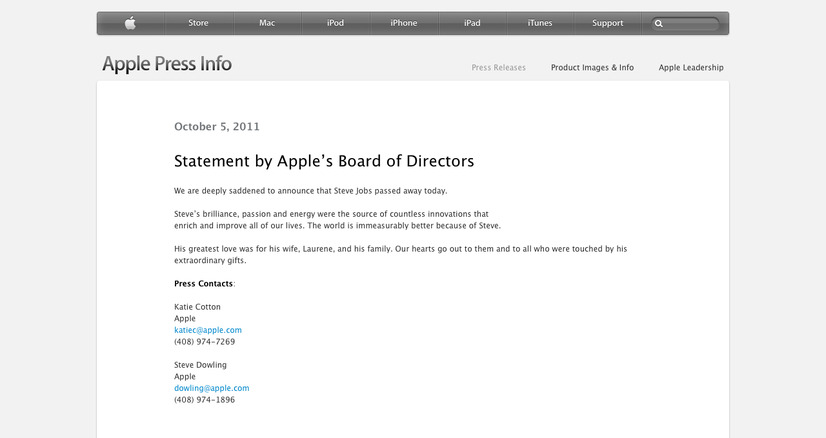Viewport: 826px width, 438px height.
Task: Navigate to the iPhone page
Action: tap(404, 23)
